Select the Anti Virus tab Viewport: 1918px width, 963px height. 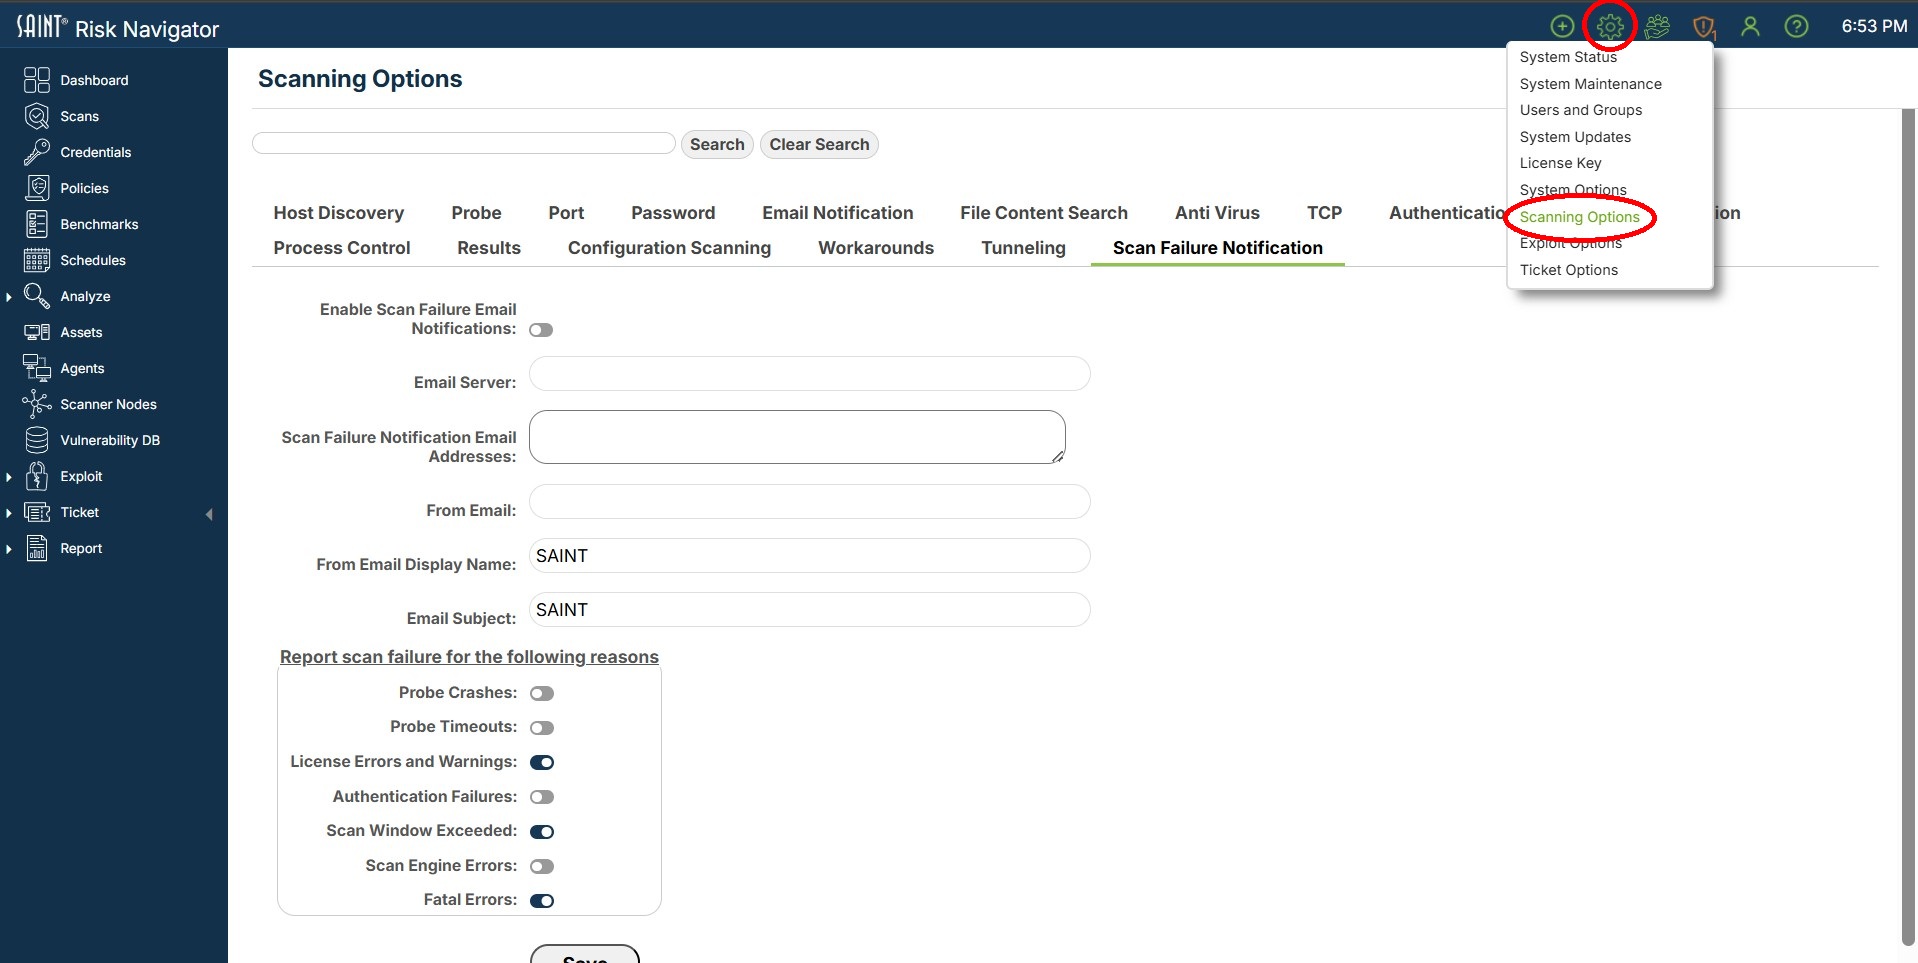click(x=1217, y=213)
